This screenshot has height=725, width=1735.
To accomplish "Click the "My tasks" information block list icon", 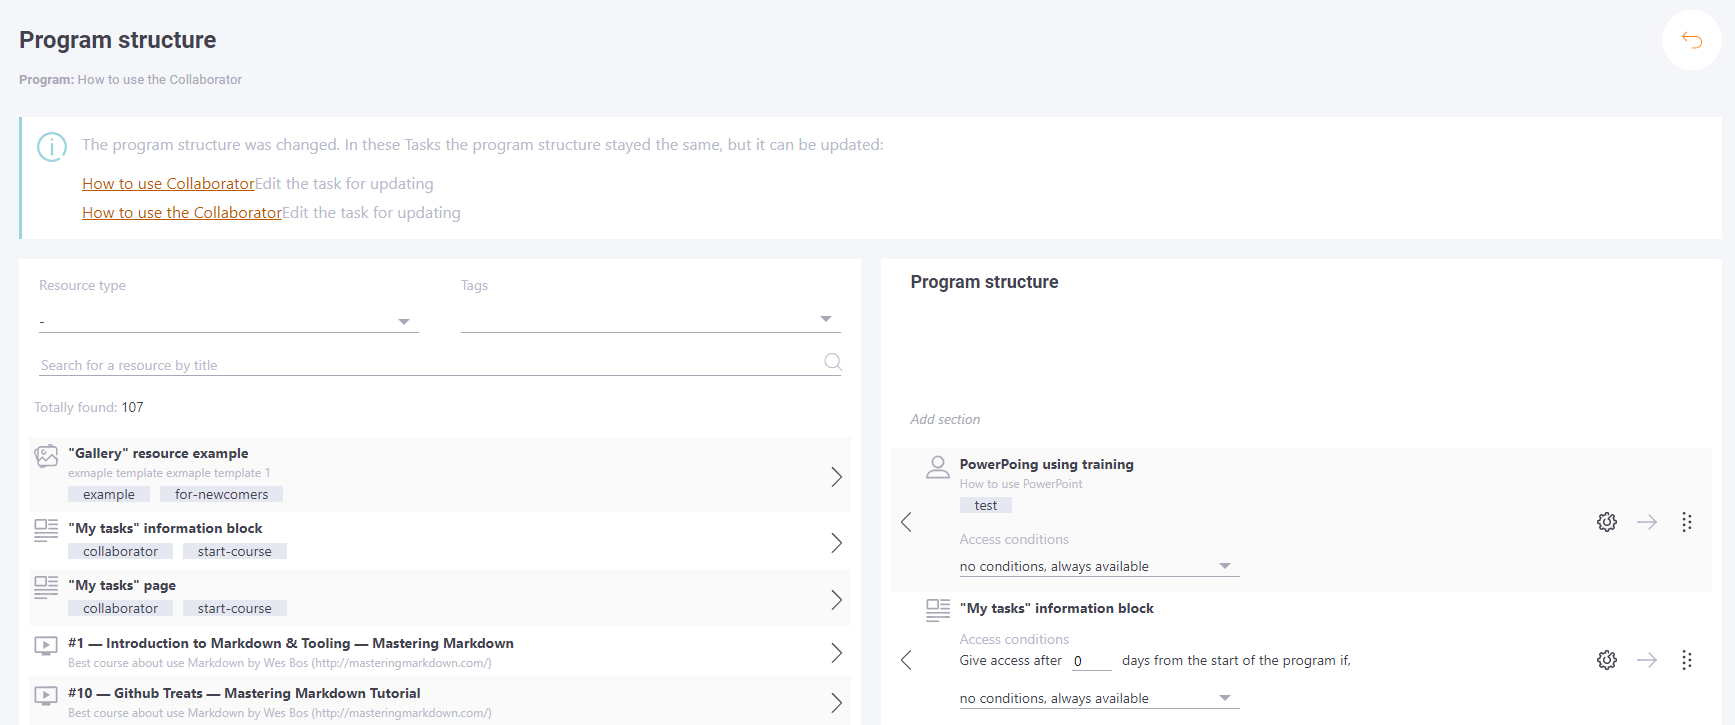I will point(46,530).
